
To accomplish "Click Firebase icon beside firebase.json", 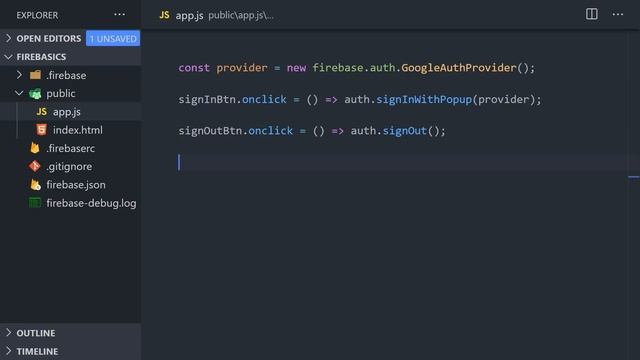I will 36,184.
